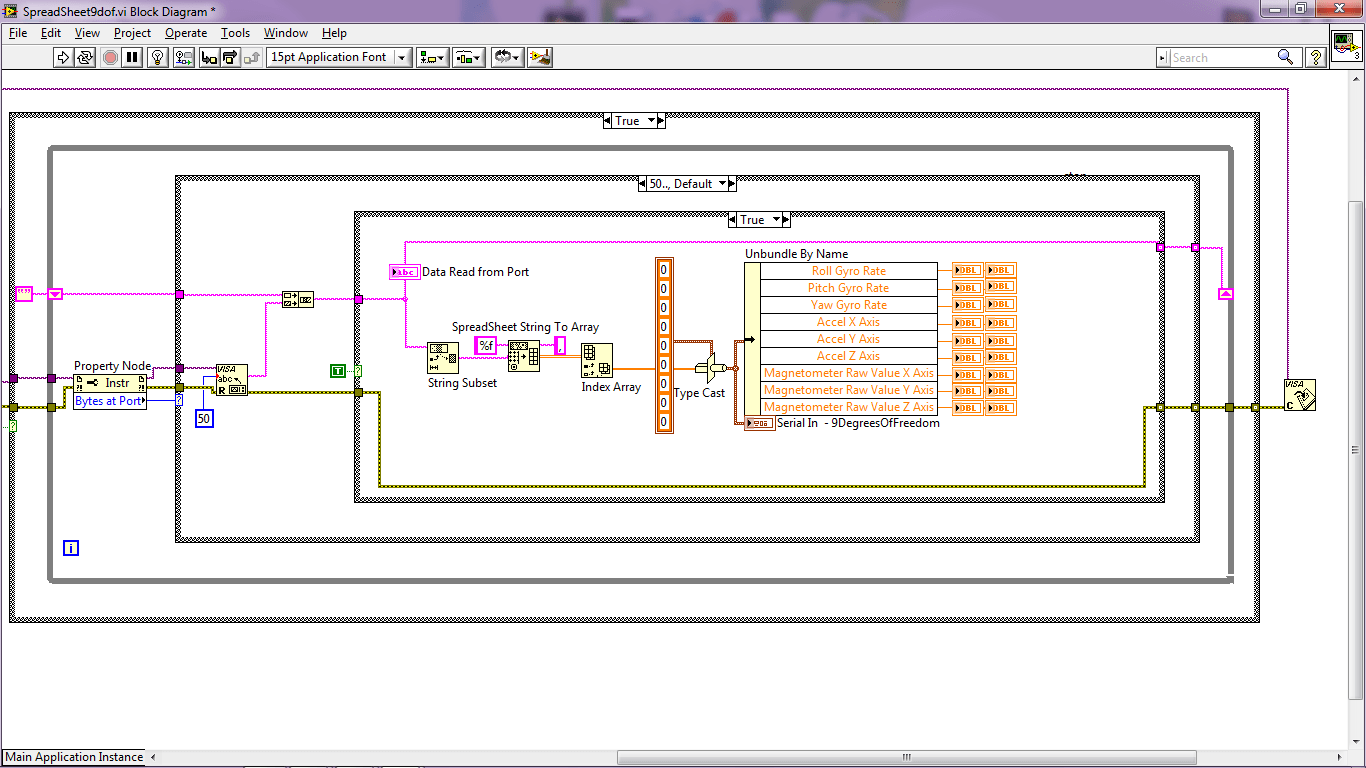Click the Accel Z Axis unbundle element

pyautogui.click(x=849, y=356)
